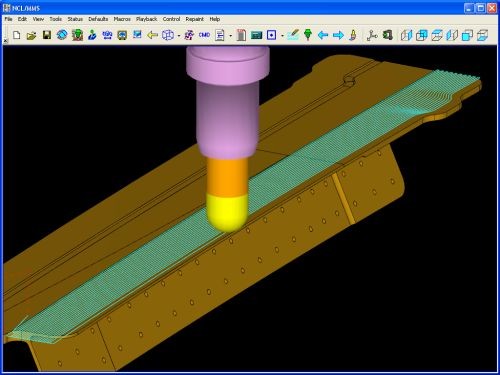
Task: Click the dark green machine icon
Action: [x=387, y=35]
